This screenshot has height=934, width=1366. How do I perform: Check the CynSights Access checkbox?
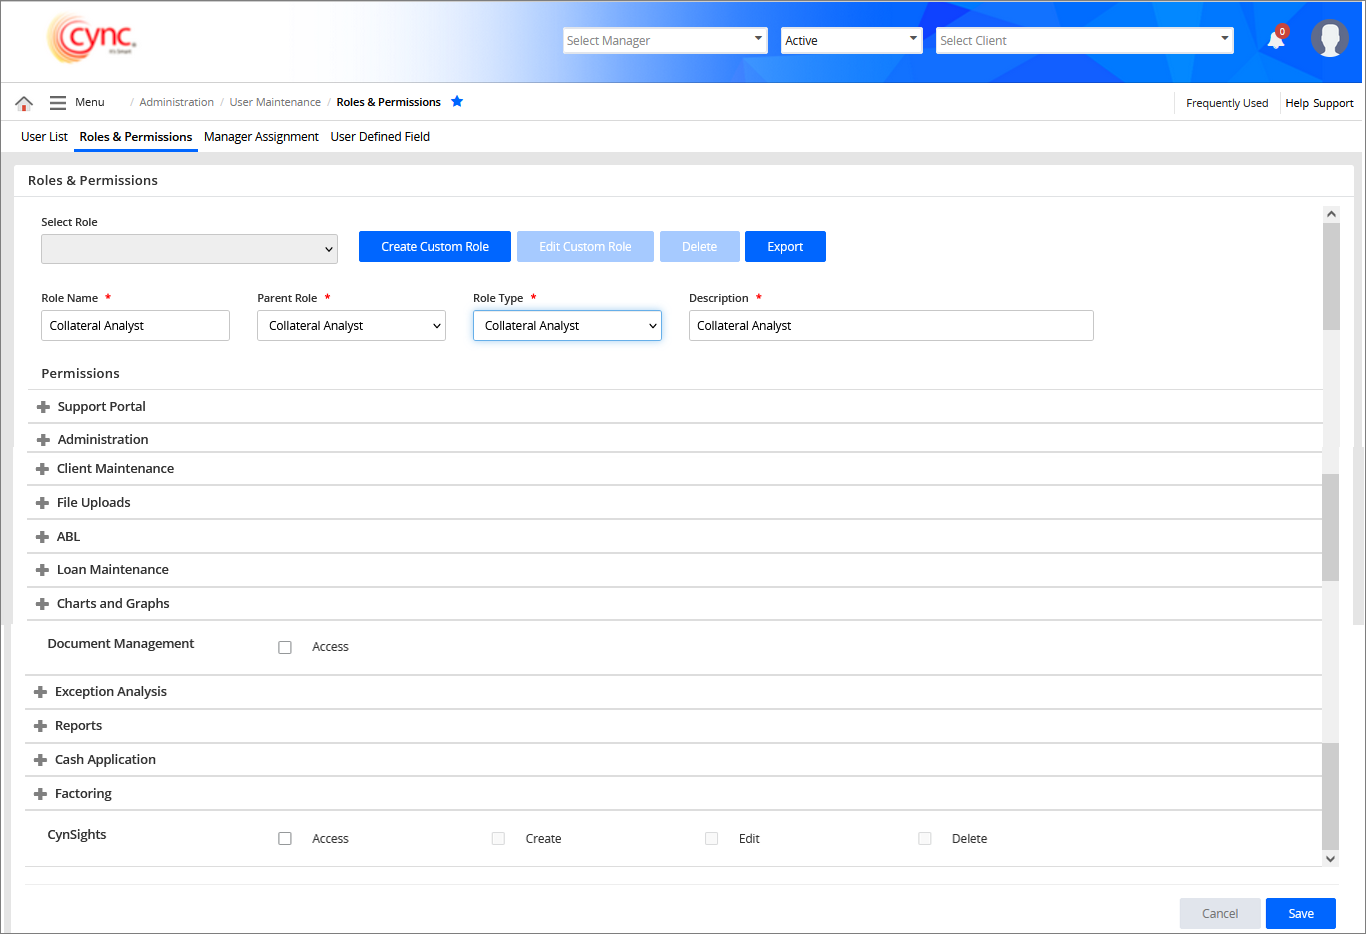coord(285,839)
